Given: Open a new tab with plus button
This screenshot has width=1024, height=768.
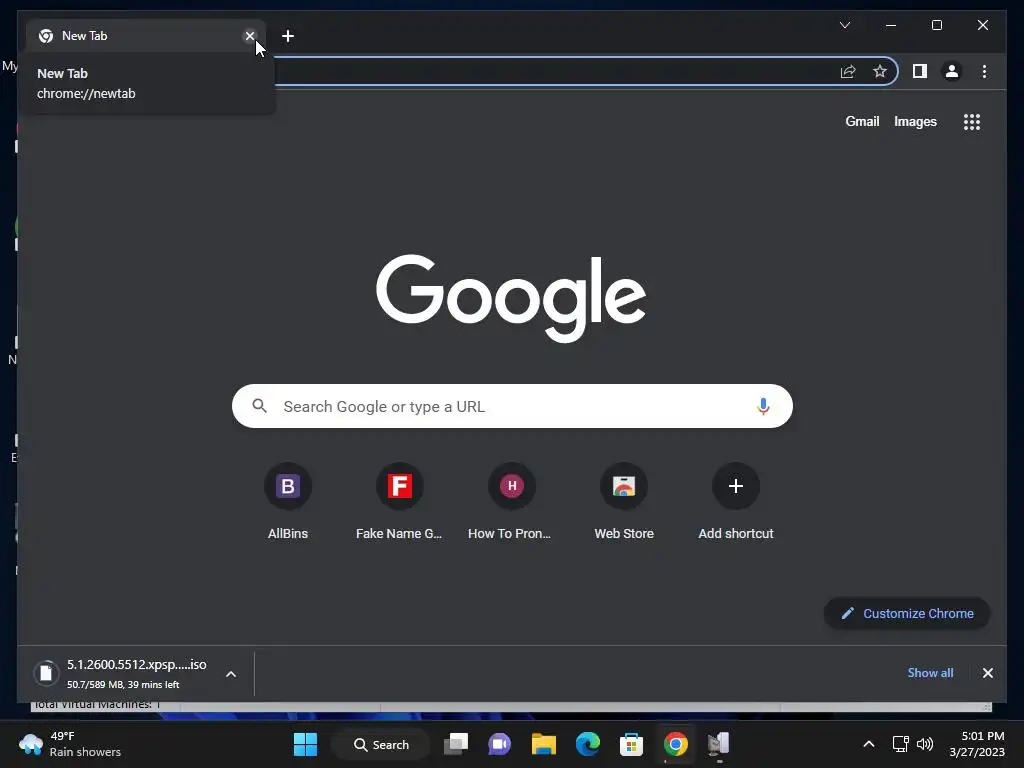Looking at the screenshot, I should click(x=288, y=36).
